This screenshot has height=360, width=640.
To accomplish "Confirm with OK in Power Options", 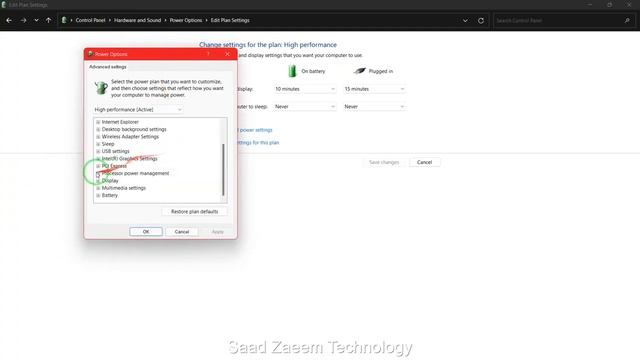I will point(146,231).
